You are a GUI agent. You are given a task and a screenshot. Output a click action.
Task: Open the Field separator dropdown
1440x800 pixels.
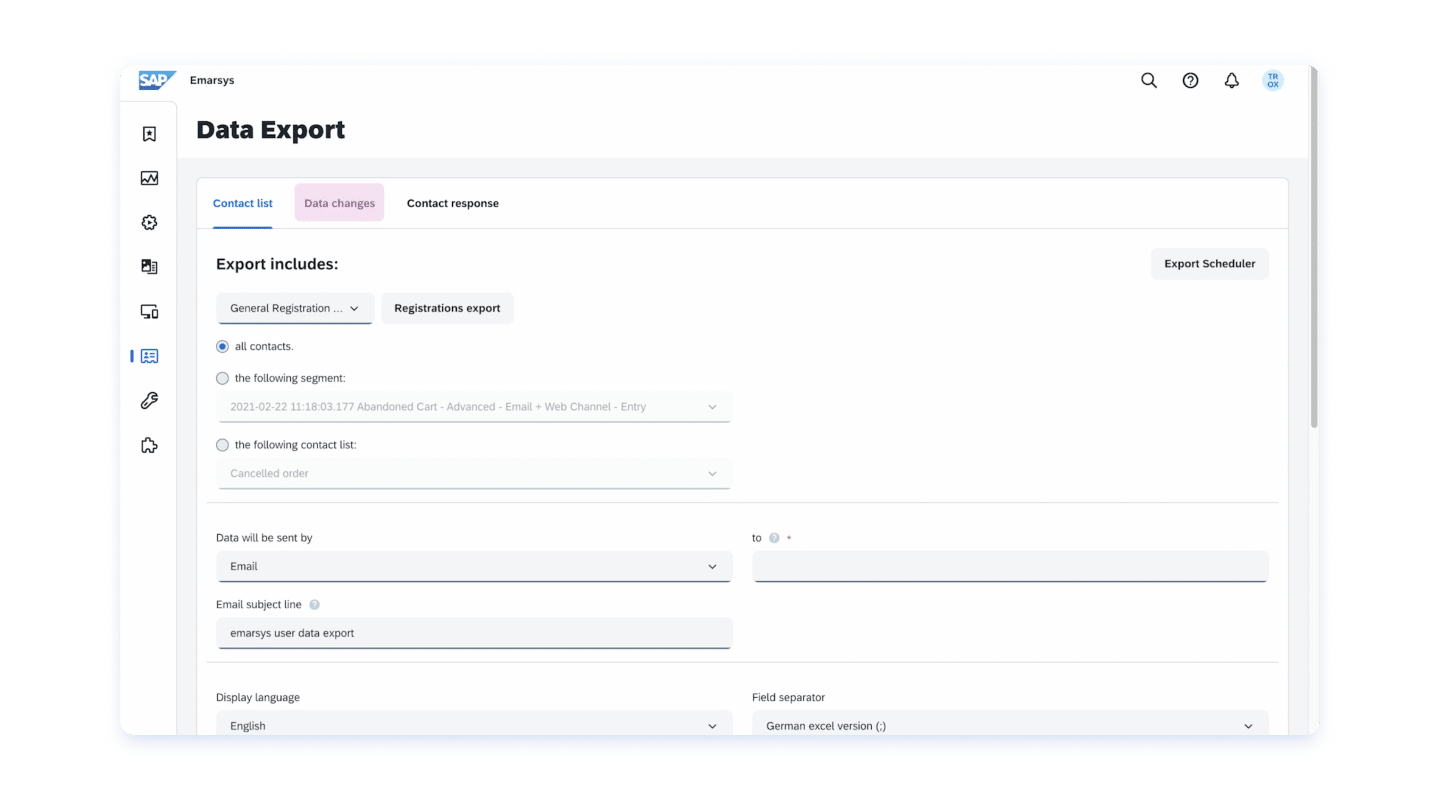tap(1010, 724)
